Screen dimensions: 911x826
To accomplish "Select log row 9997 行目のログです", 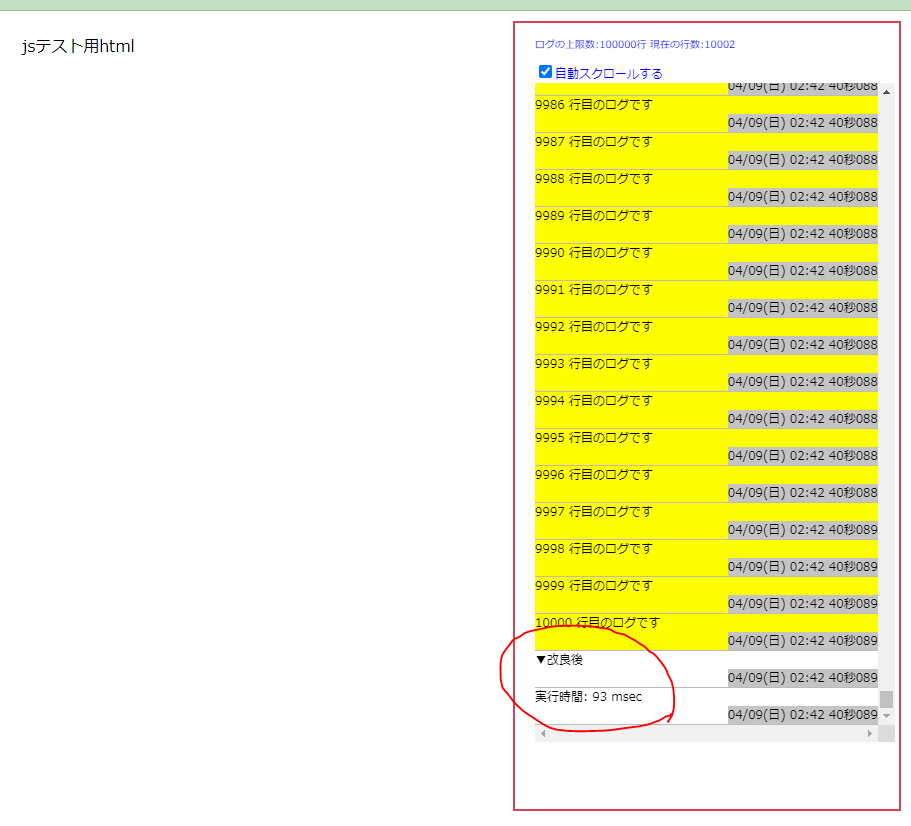I will click(706, 521).
